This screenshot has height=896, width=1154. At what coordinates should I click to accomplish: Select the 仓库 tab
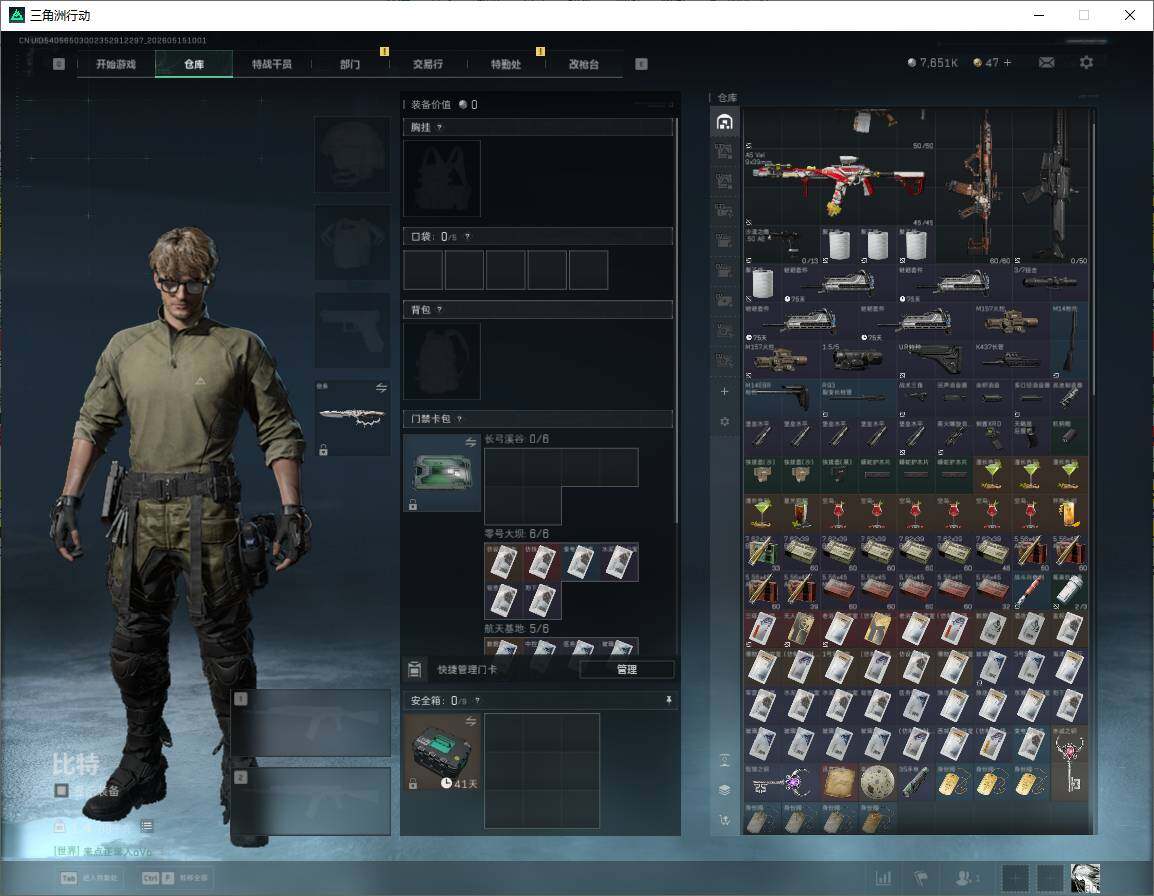point(194,64)
